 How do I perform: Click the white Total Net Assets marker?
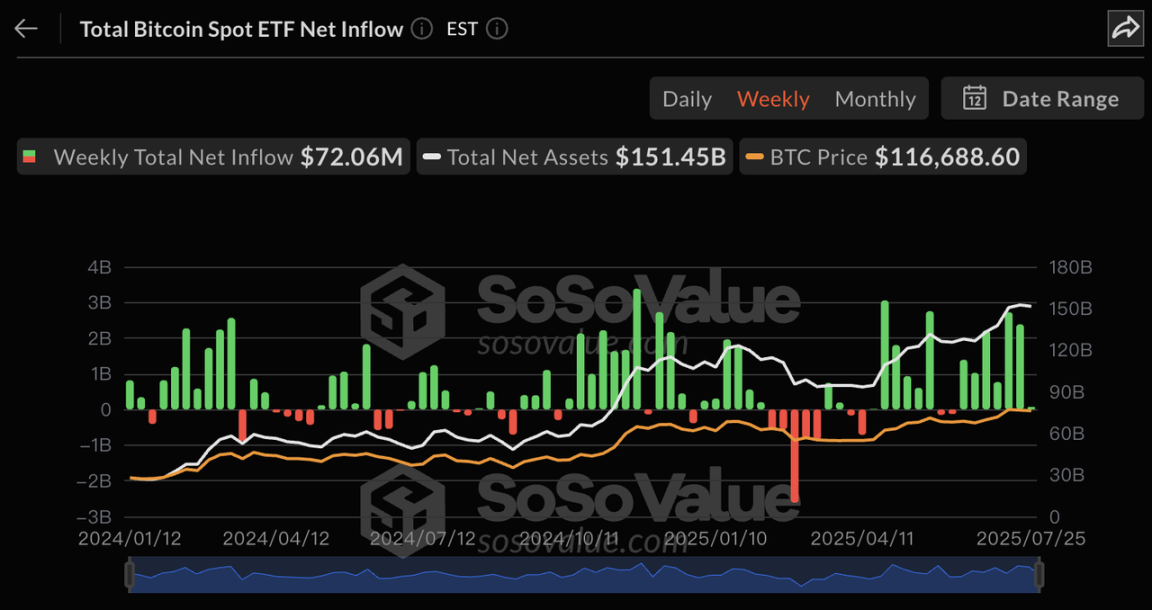(432, 157)
